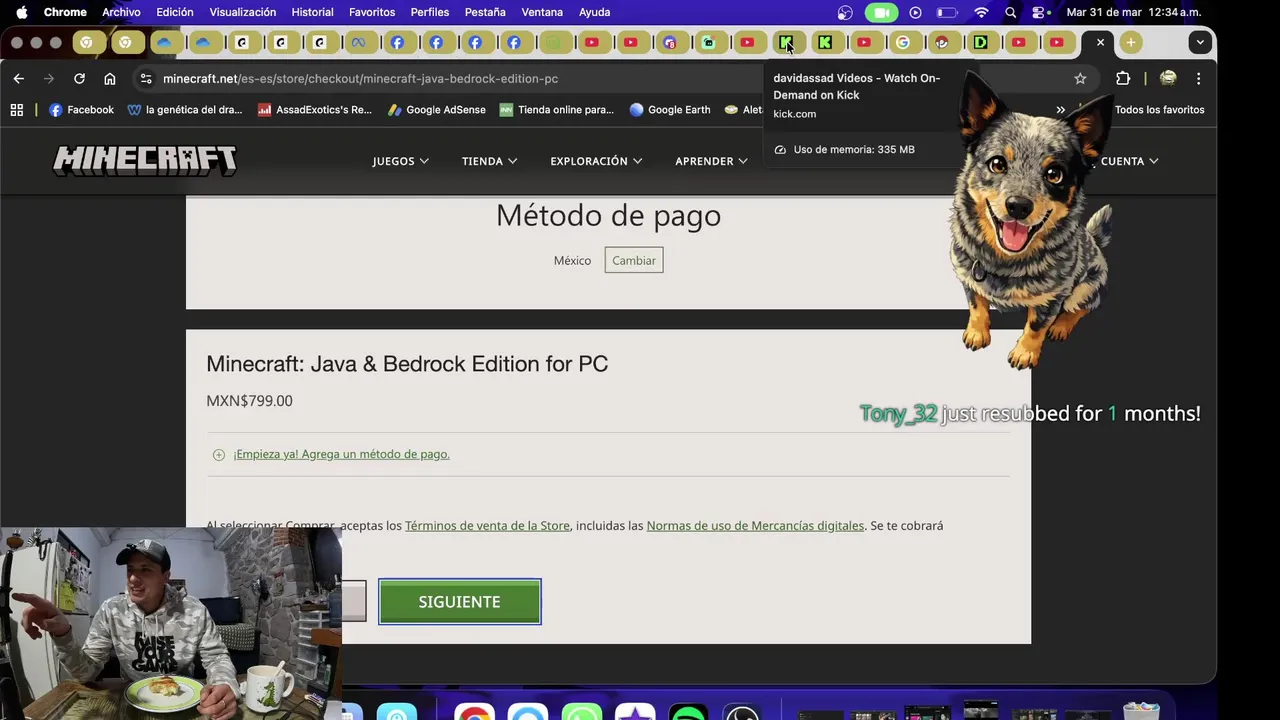Screen dimensions: 1280x720
Task: Expand the EXPLORACIÓN navigation menu
Action: (x=596, y=161)
